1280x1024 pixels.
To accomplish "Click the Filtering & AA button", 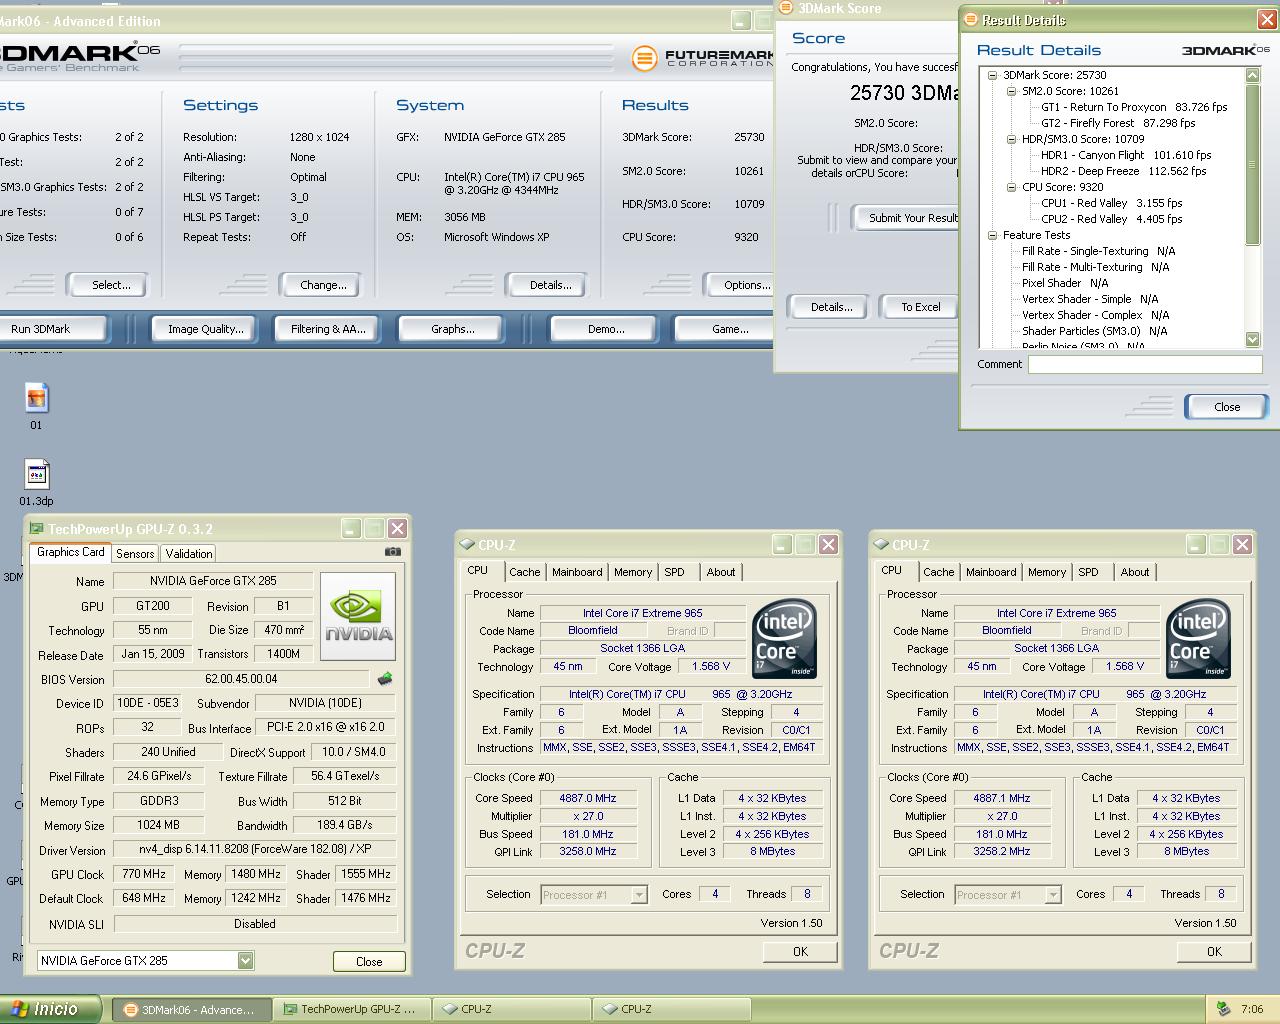I will tap(328, 328).
